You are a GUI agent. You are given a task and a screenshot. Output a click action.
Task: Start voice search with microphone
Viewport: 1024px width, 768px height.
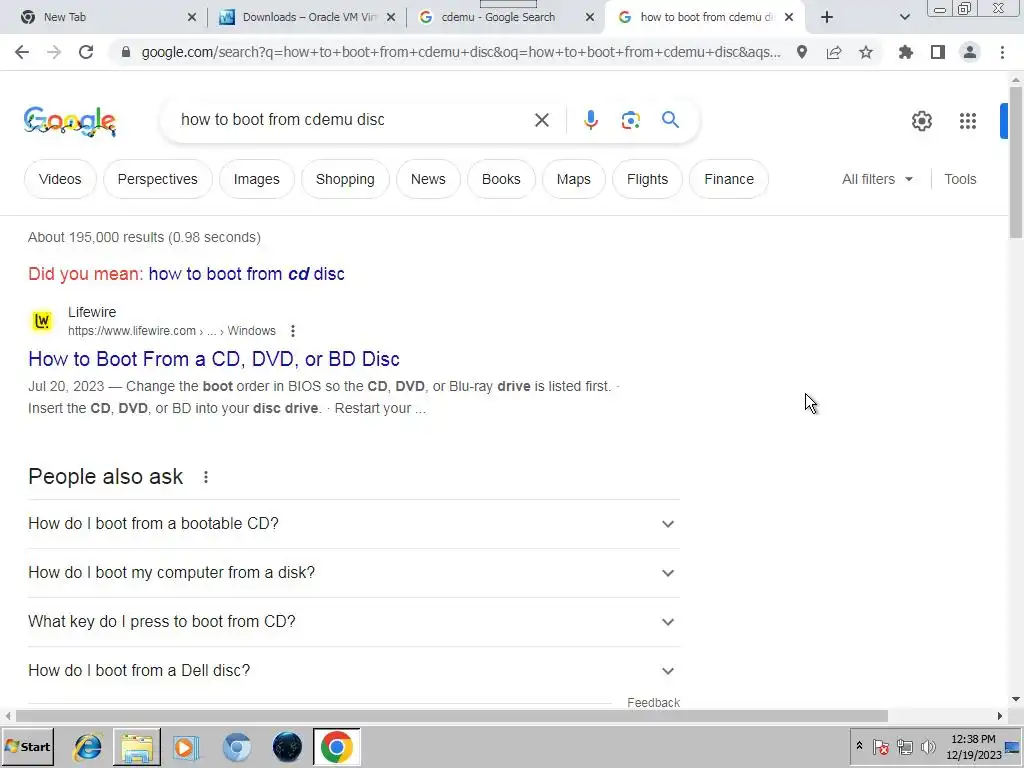tap(590, 120)
